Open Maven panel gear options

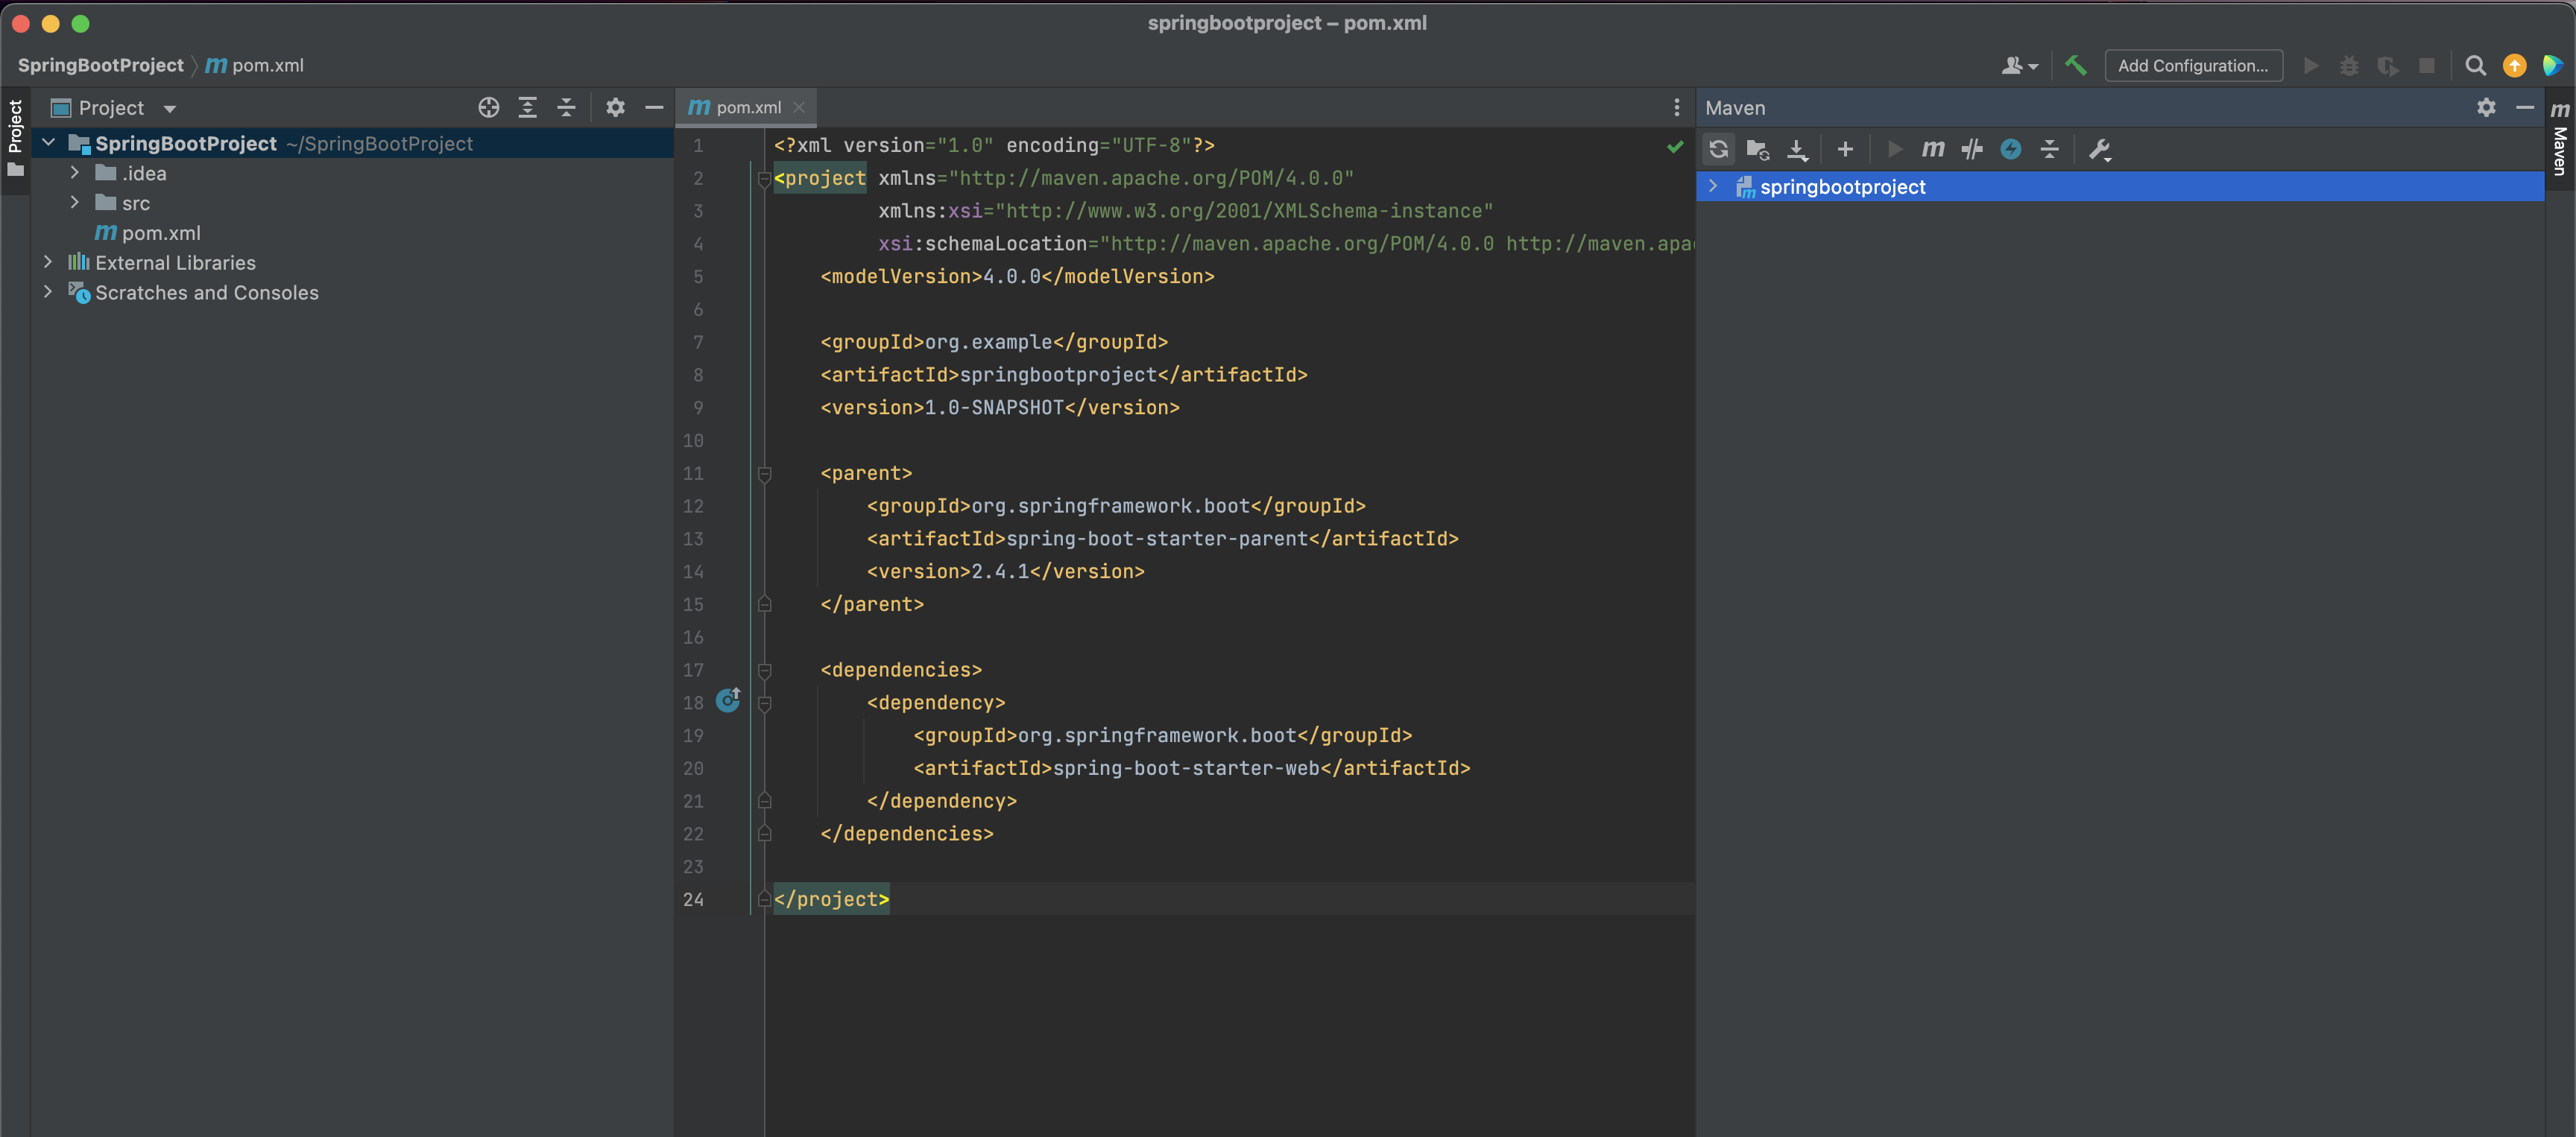tap(2486, 107)
